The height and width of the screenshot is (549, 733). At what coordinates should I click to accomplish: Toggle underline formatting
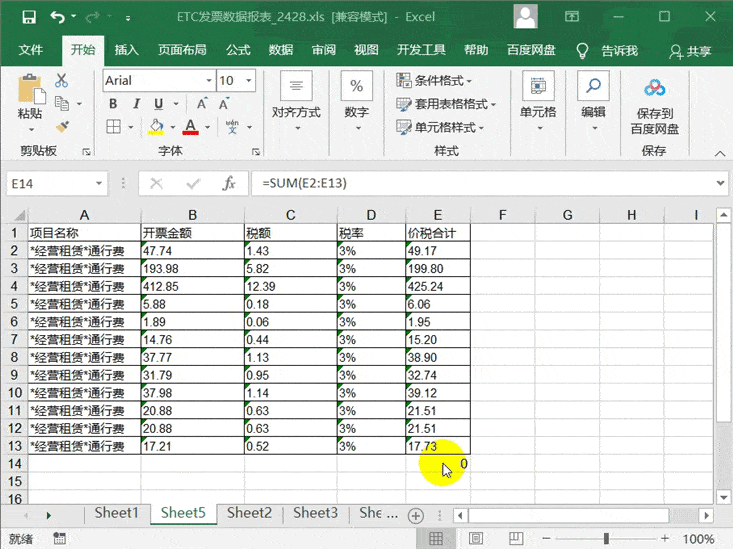[x=159, y=104]
